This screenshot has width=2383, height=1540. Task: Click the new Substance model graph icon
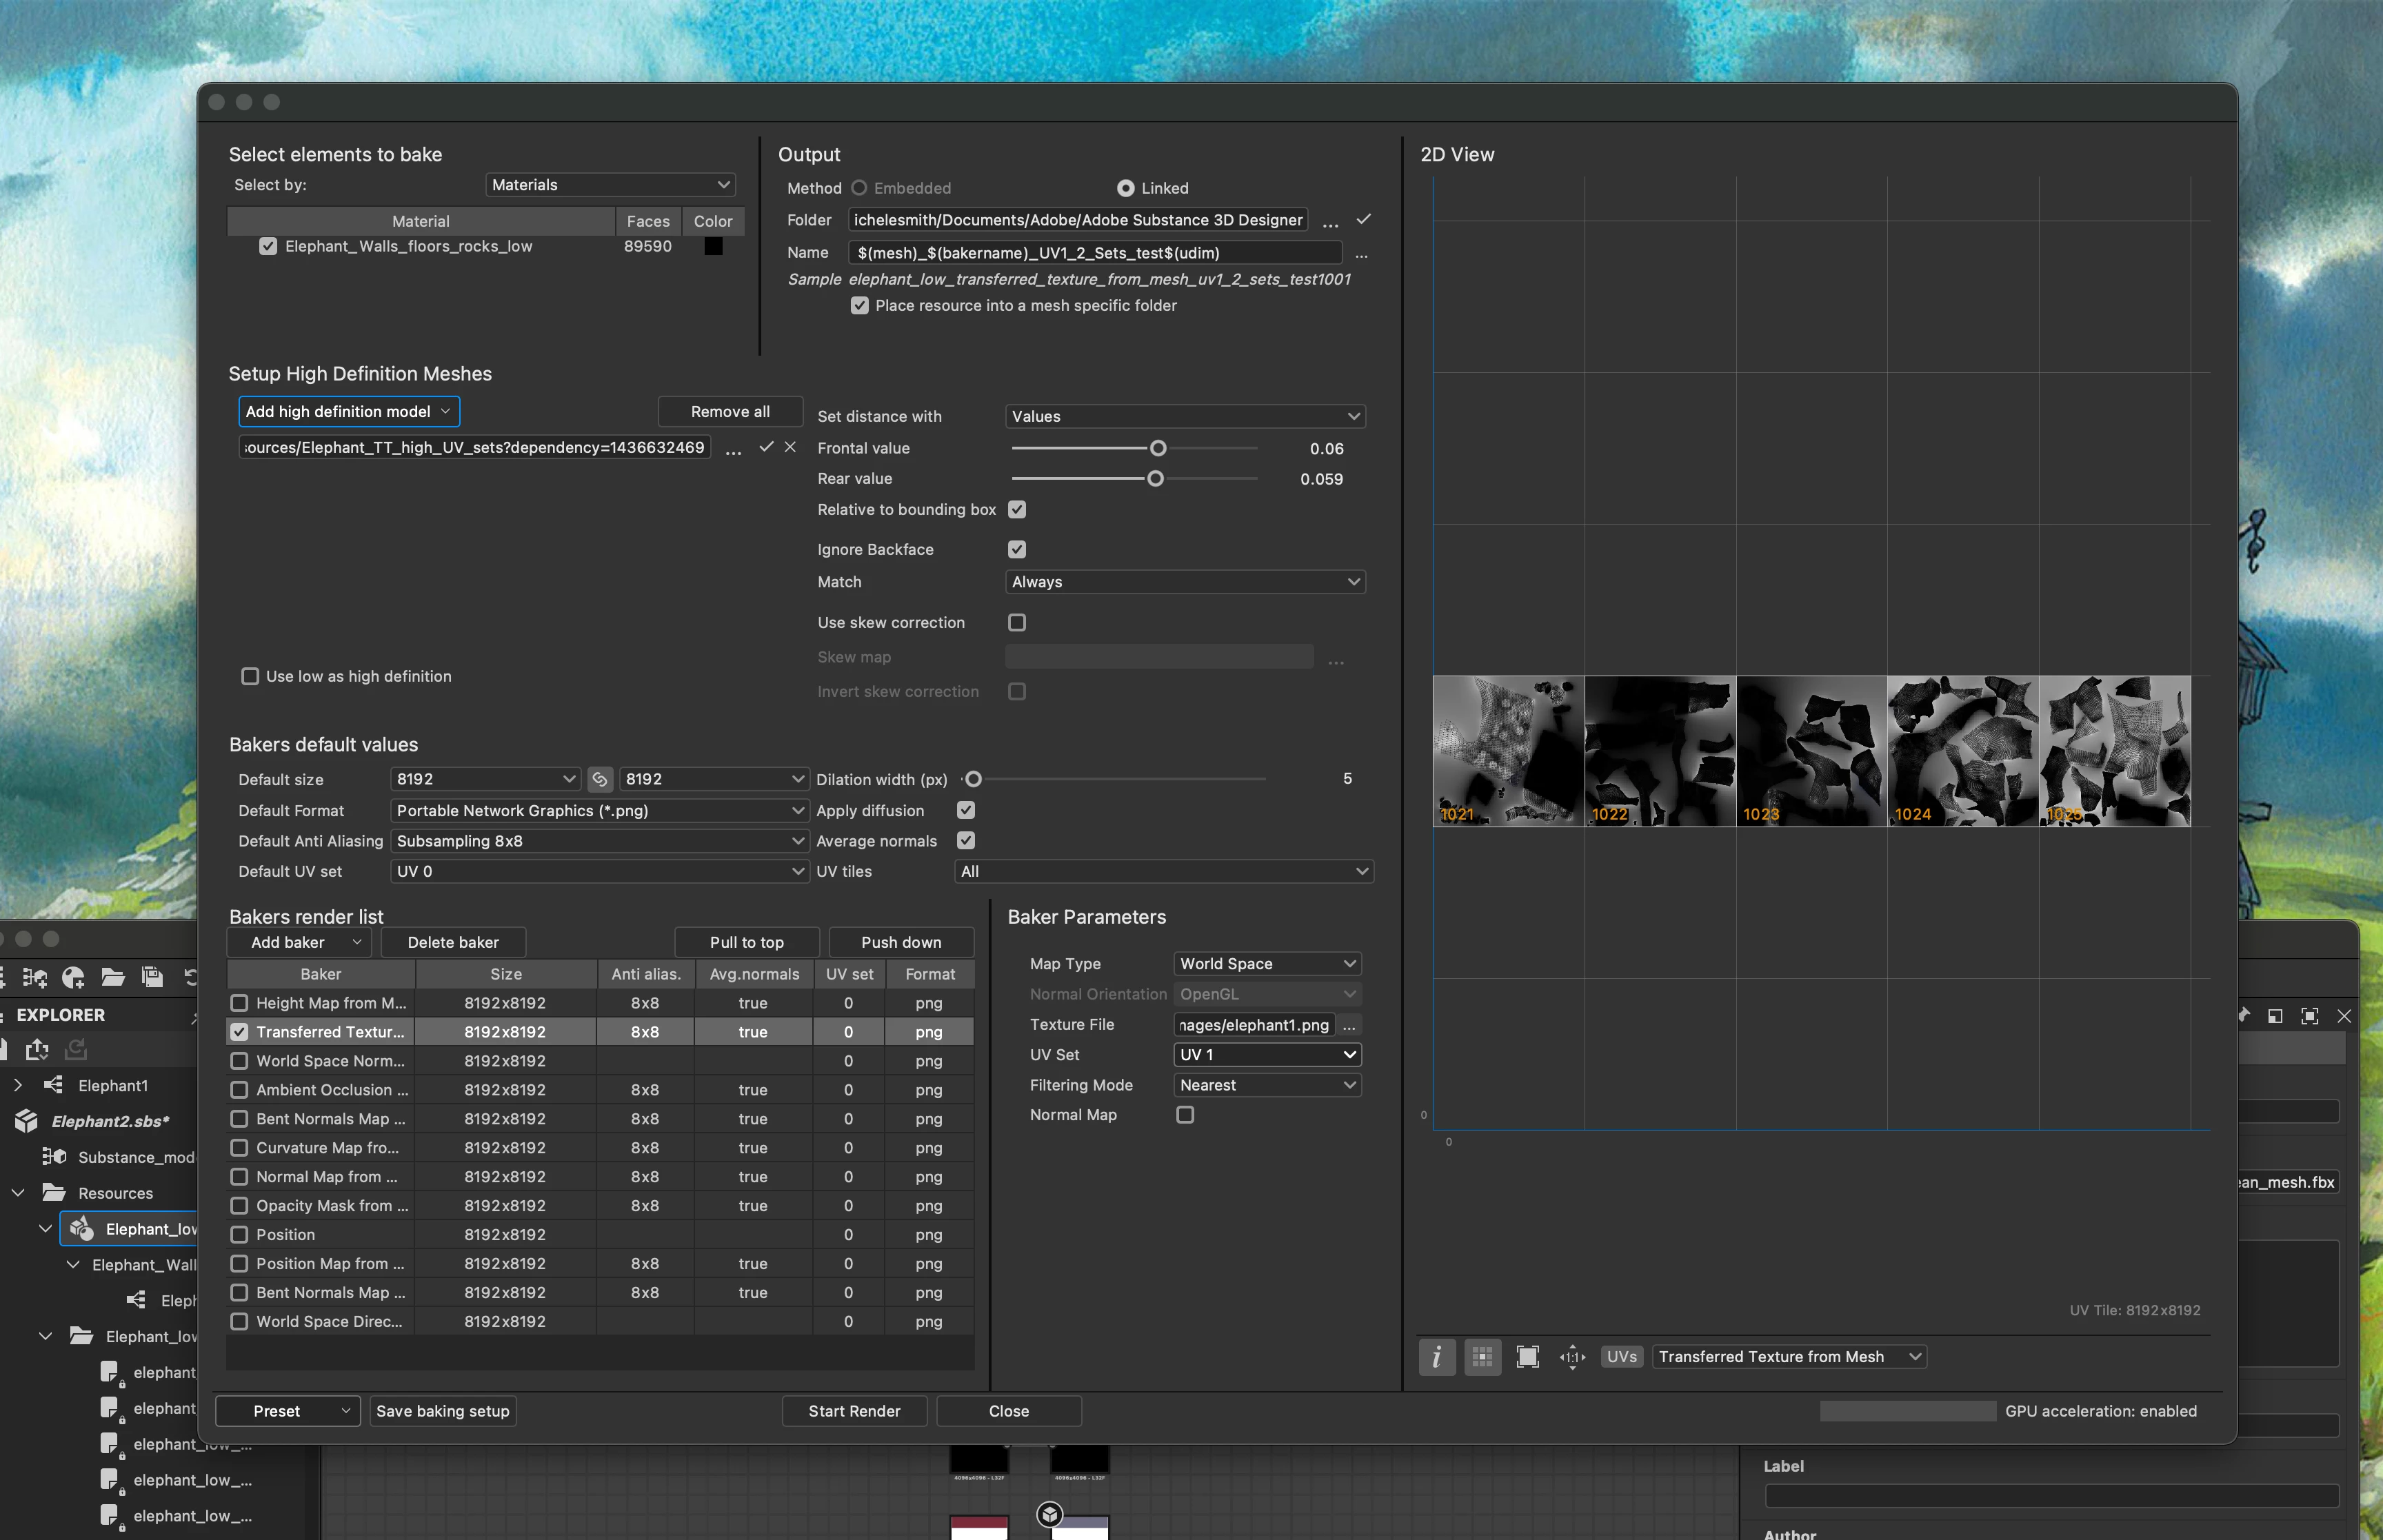click(x=35, y=977)
